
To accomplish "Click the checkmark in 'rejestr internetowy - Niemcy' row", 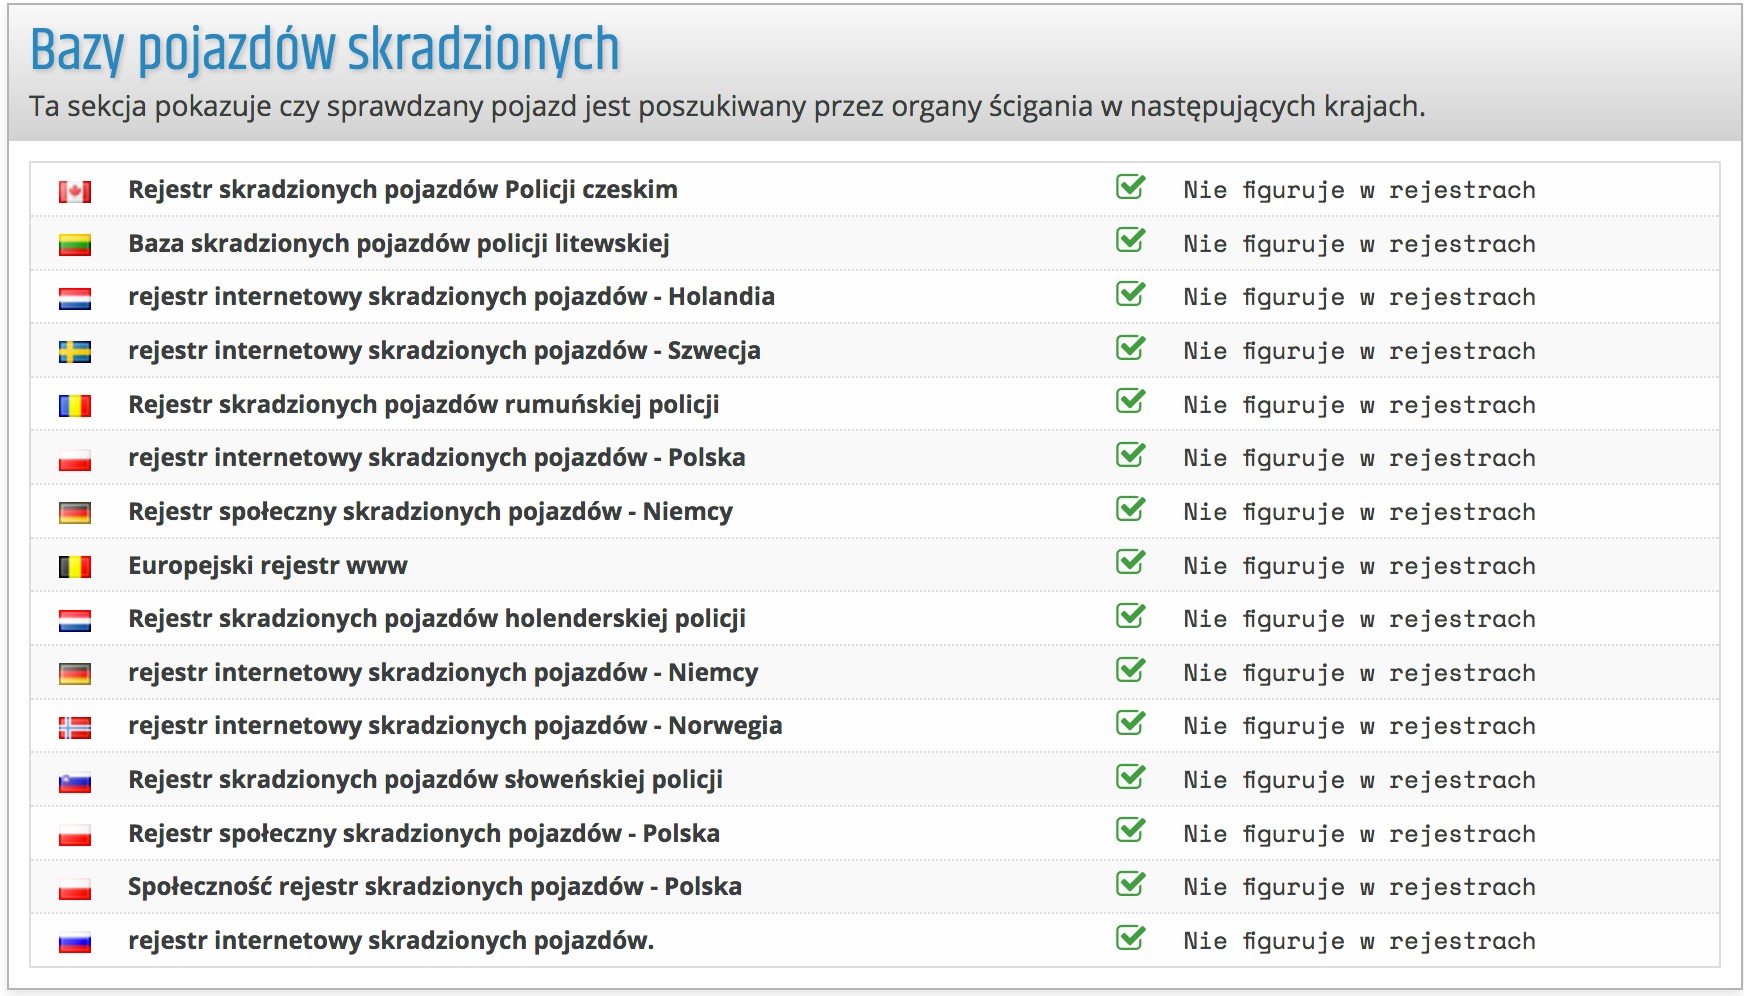I will (1131, 670).
